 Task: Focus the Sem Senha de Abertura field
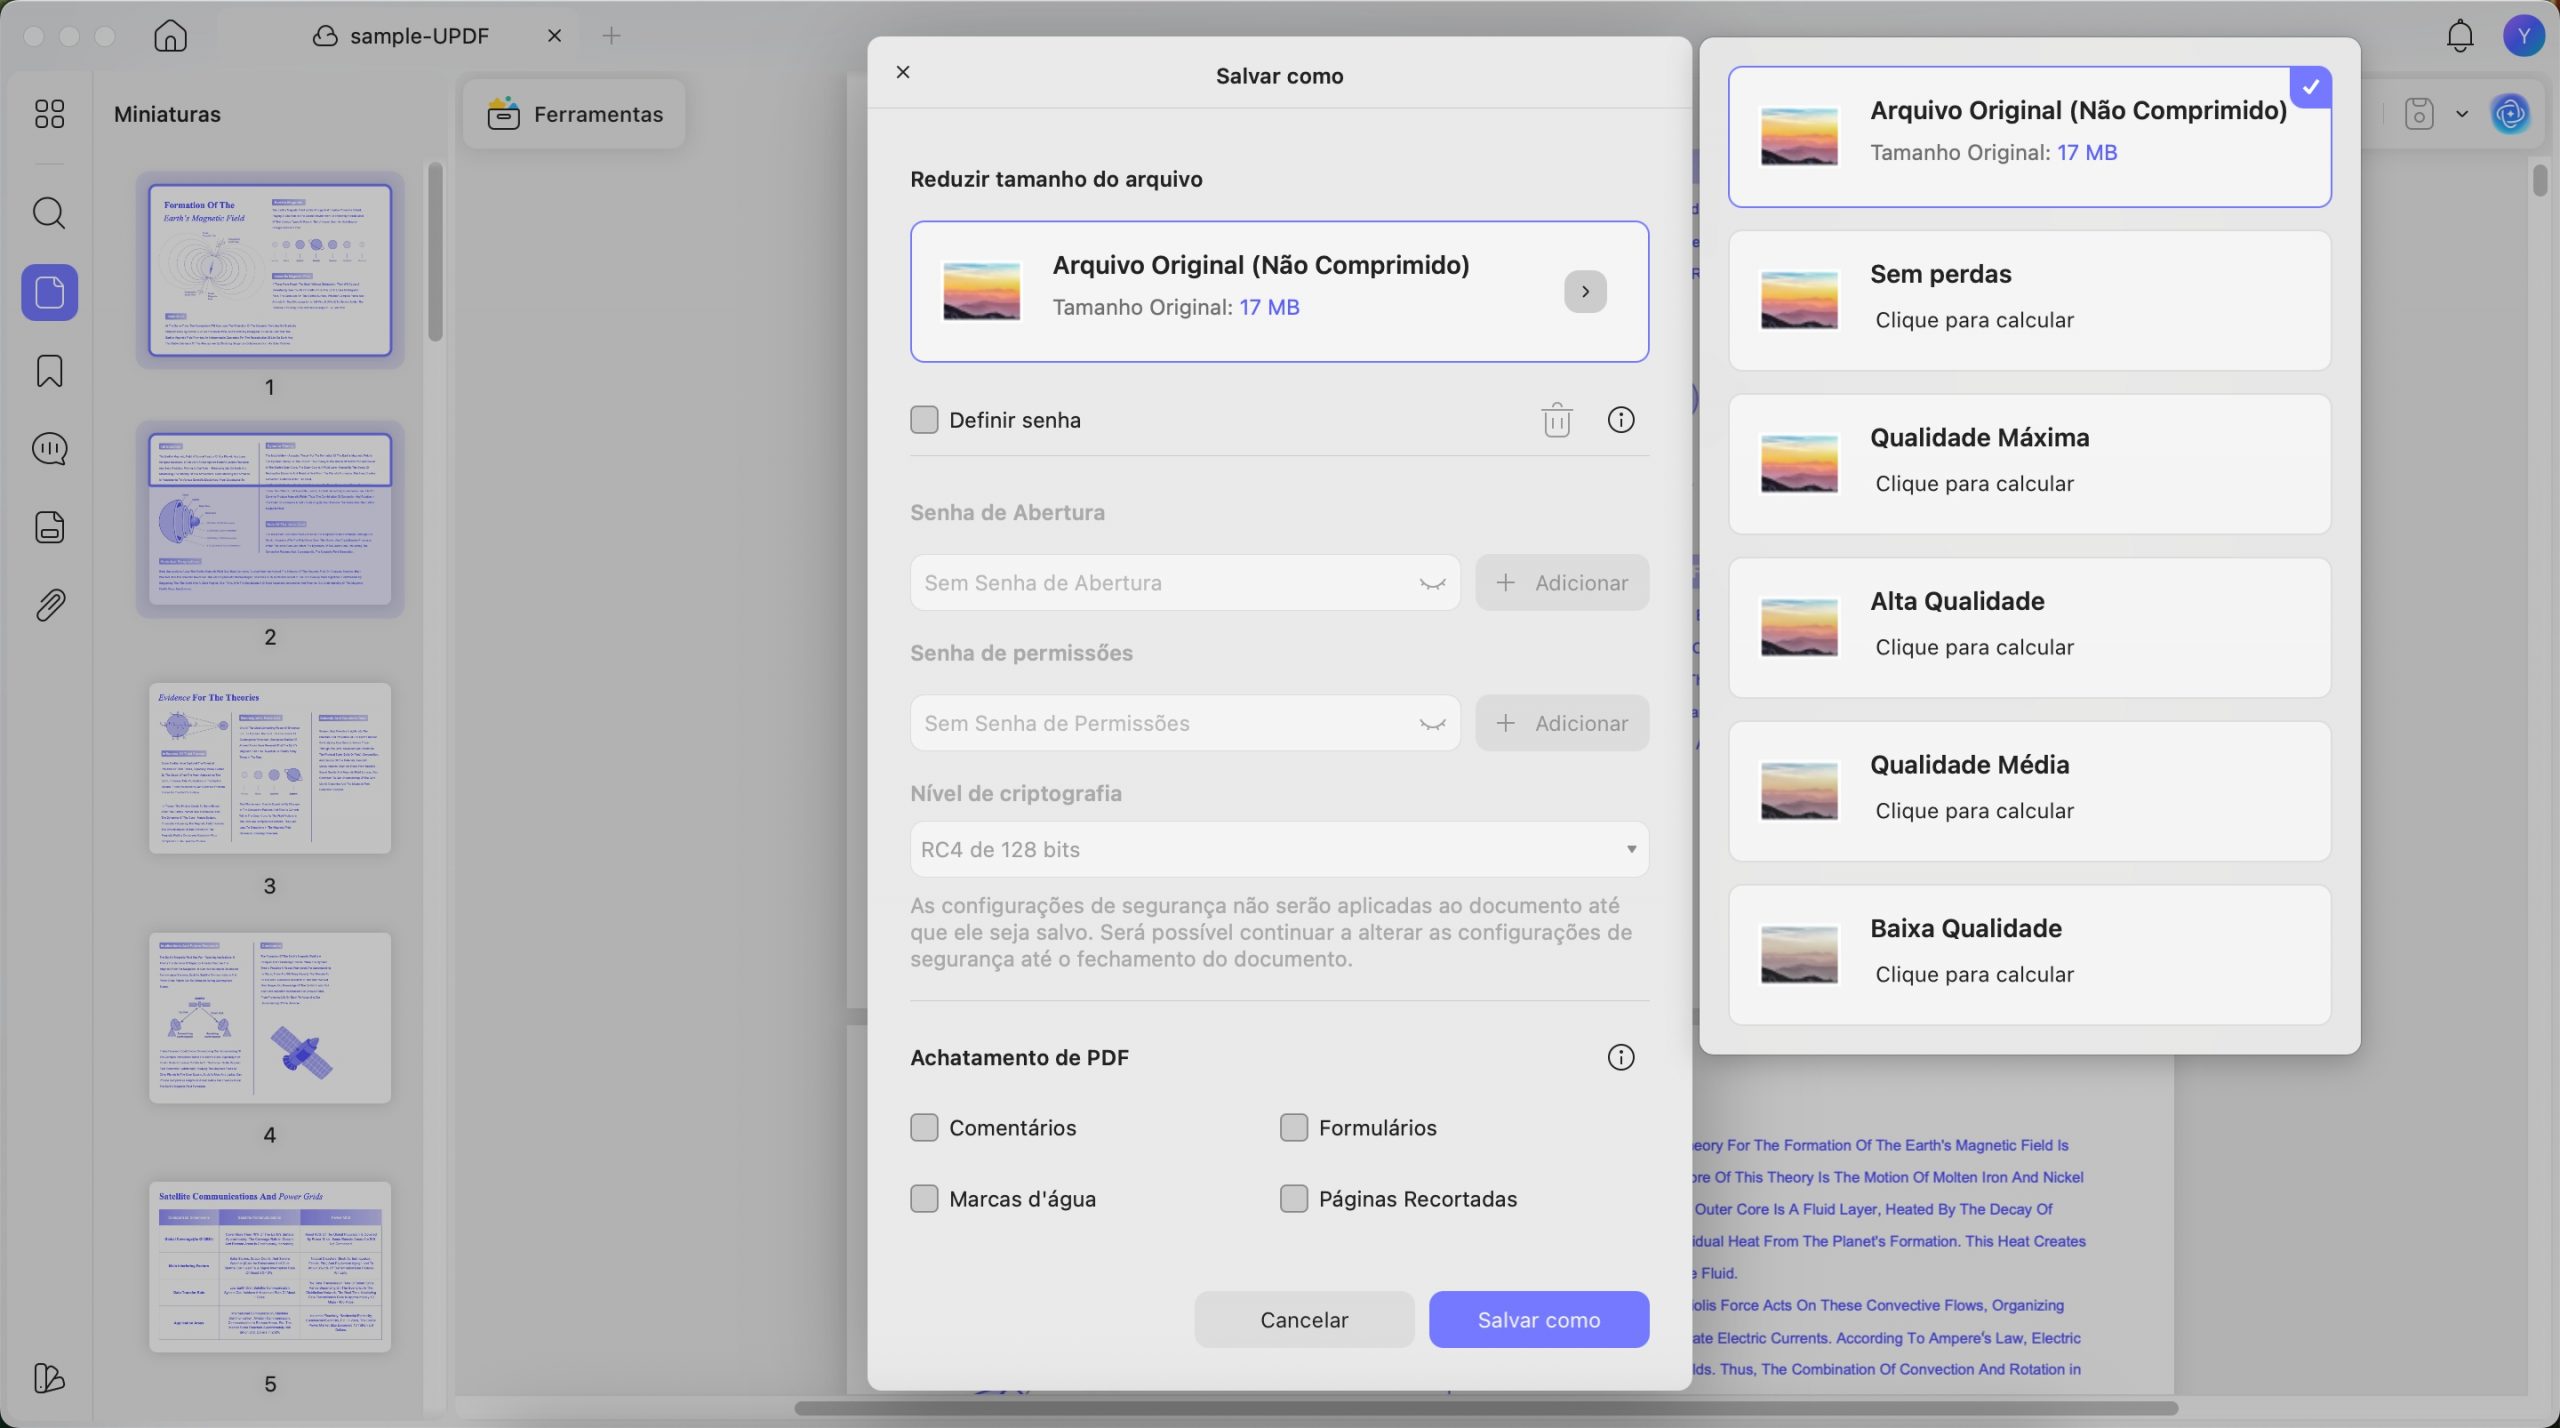[x=1185, y=583]
